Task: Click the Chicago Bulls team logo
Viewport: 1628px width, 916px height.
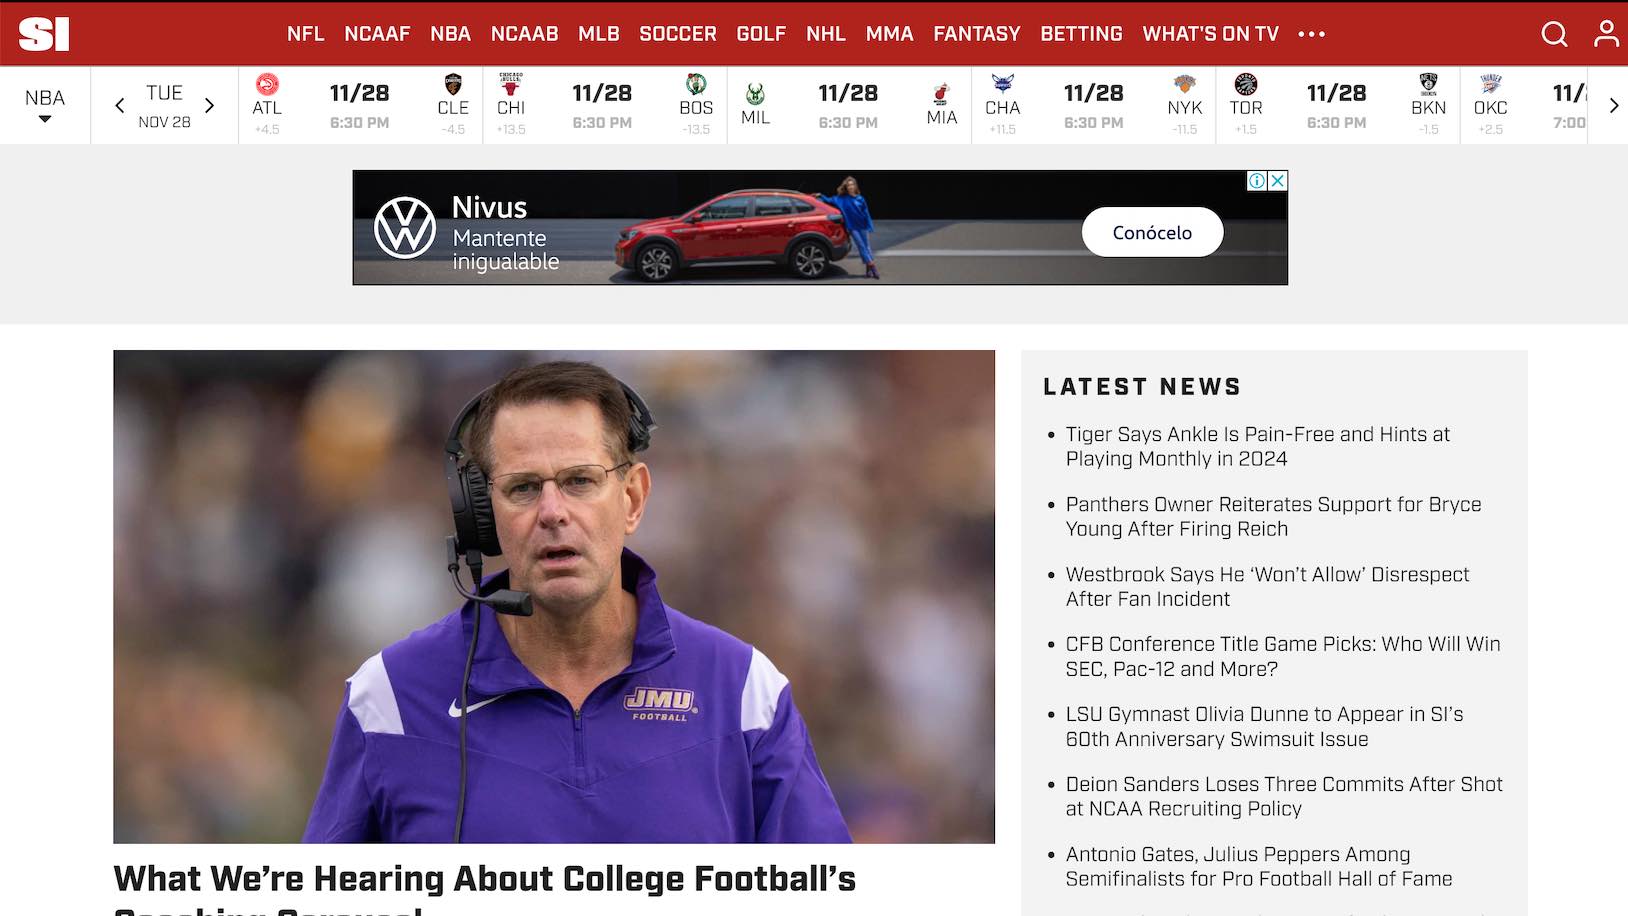Action: click(x=511, y=84)
